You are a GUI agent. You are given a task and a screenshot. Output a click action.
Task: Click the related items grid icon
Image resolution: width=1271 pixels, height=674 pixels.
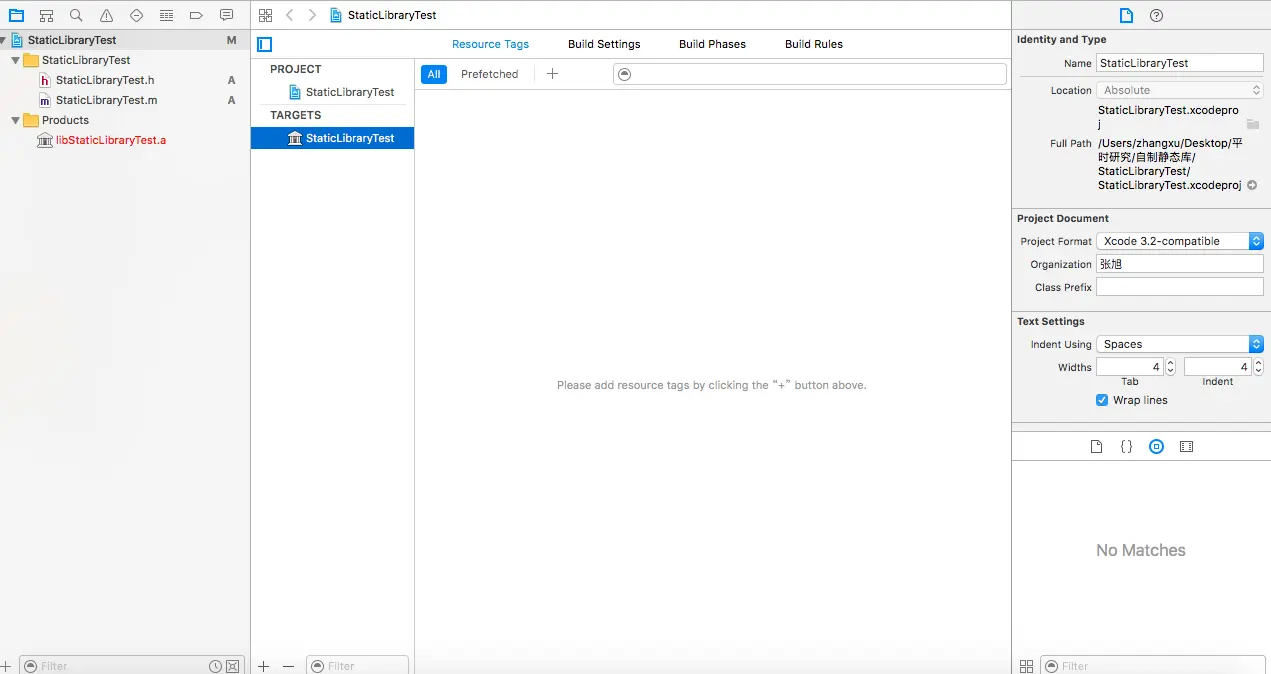265,15
